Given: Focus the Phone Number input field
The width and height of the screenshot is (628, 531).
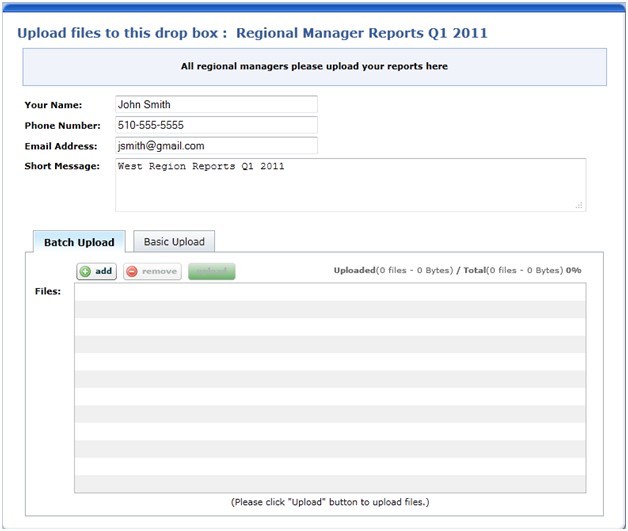Looking at the screenshot, I should pos(216,126).
